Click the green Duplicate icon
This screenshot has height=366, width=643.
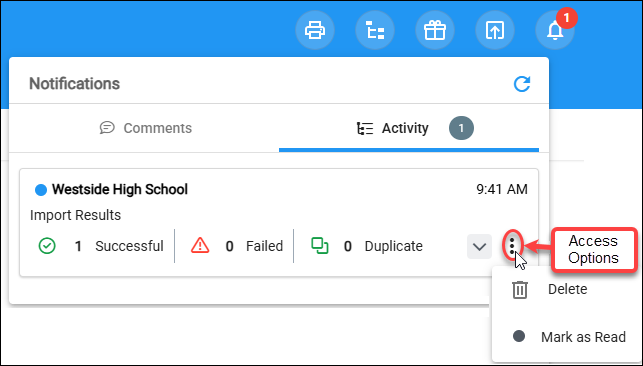(319, 246)
